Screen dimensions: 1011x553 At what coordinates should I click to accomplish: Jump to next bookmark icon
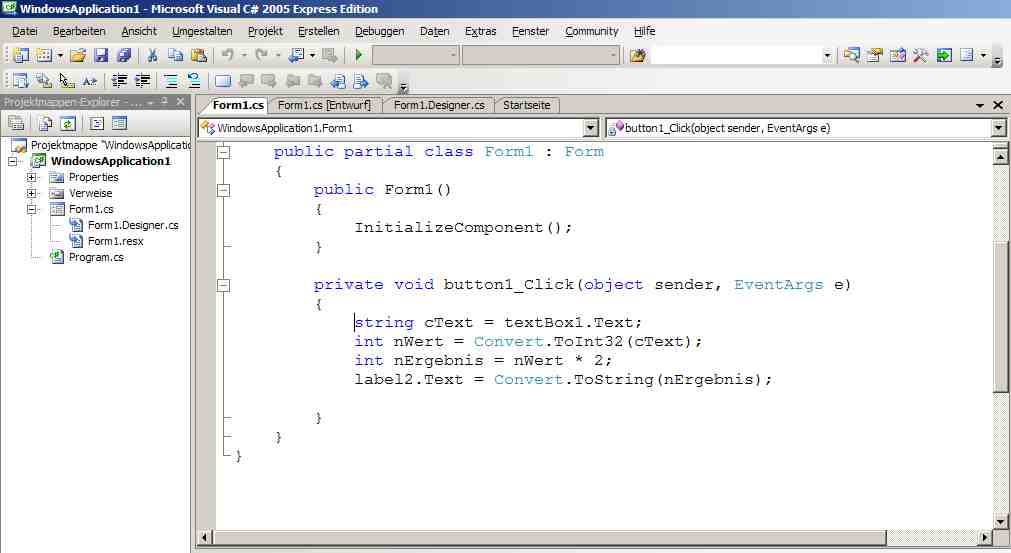pos(268,81)
